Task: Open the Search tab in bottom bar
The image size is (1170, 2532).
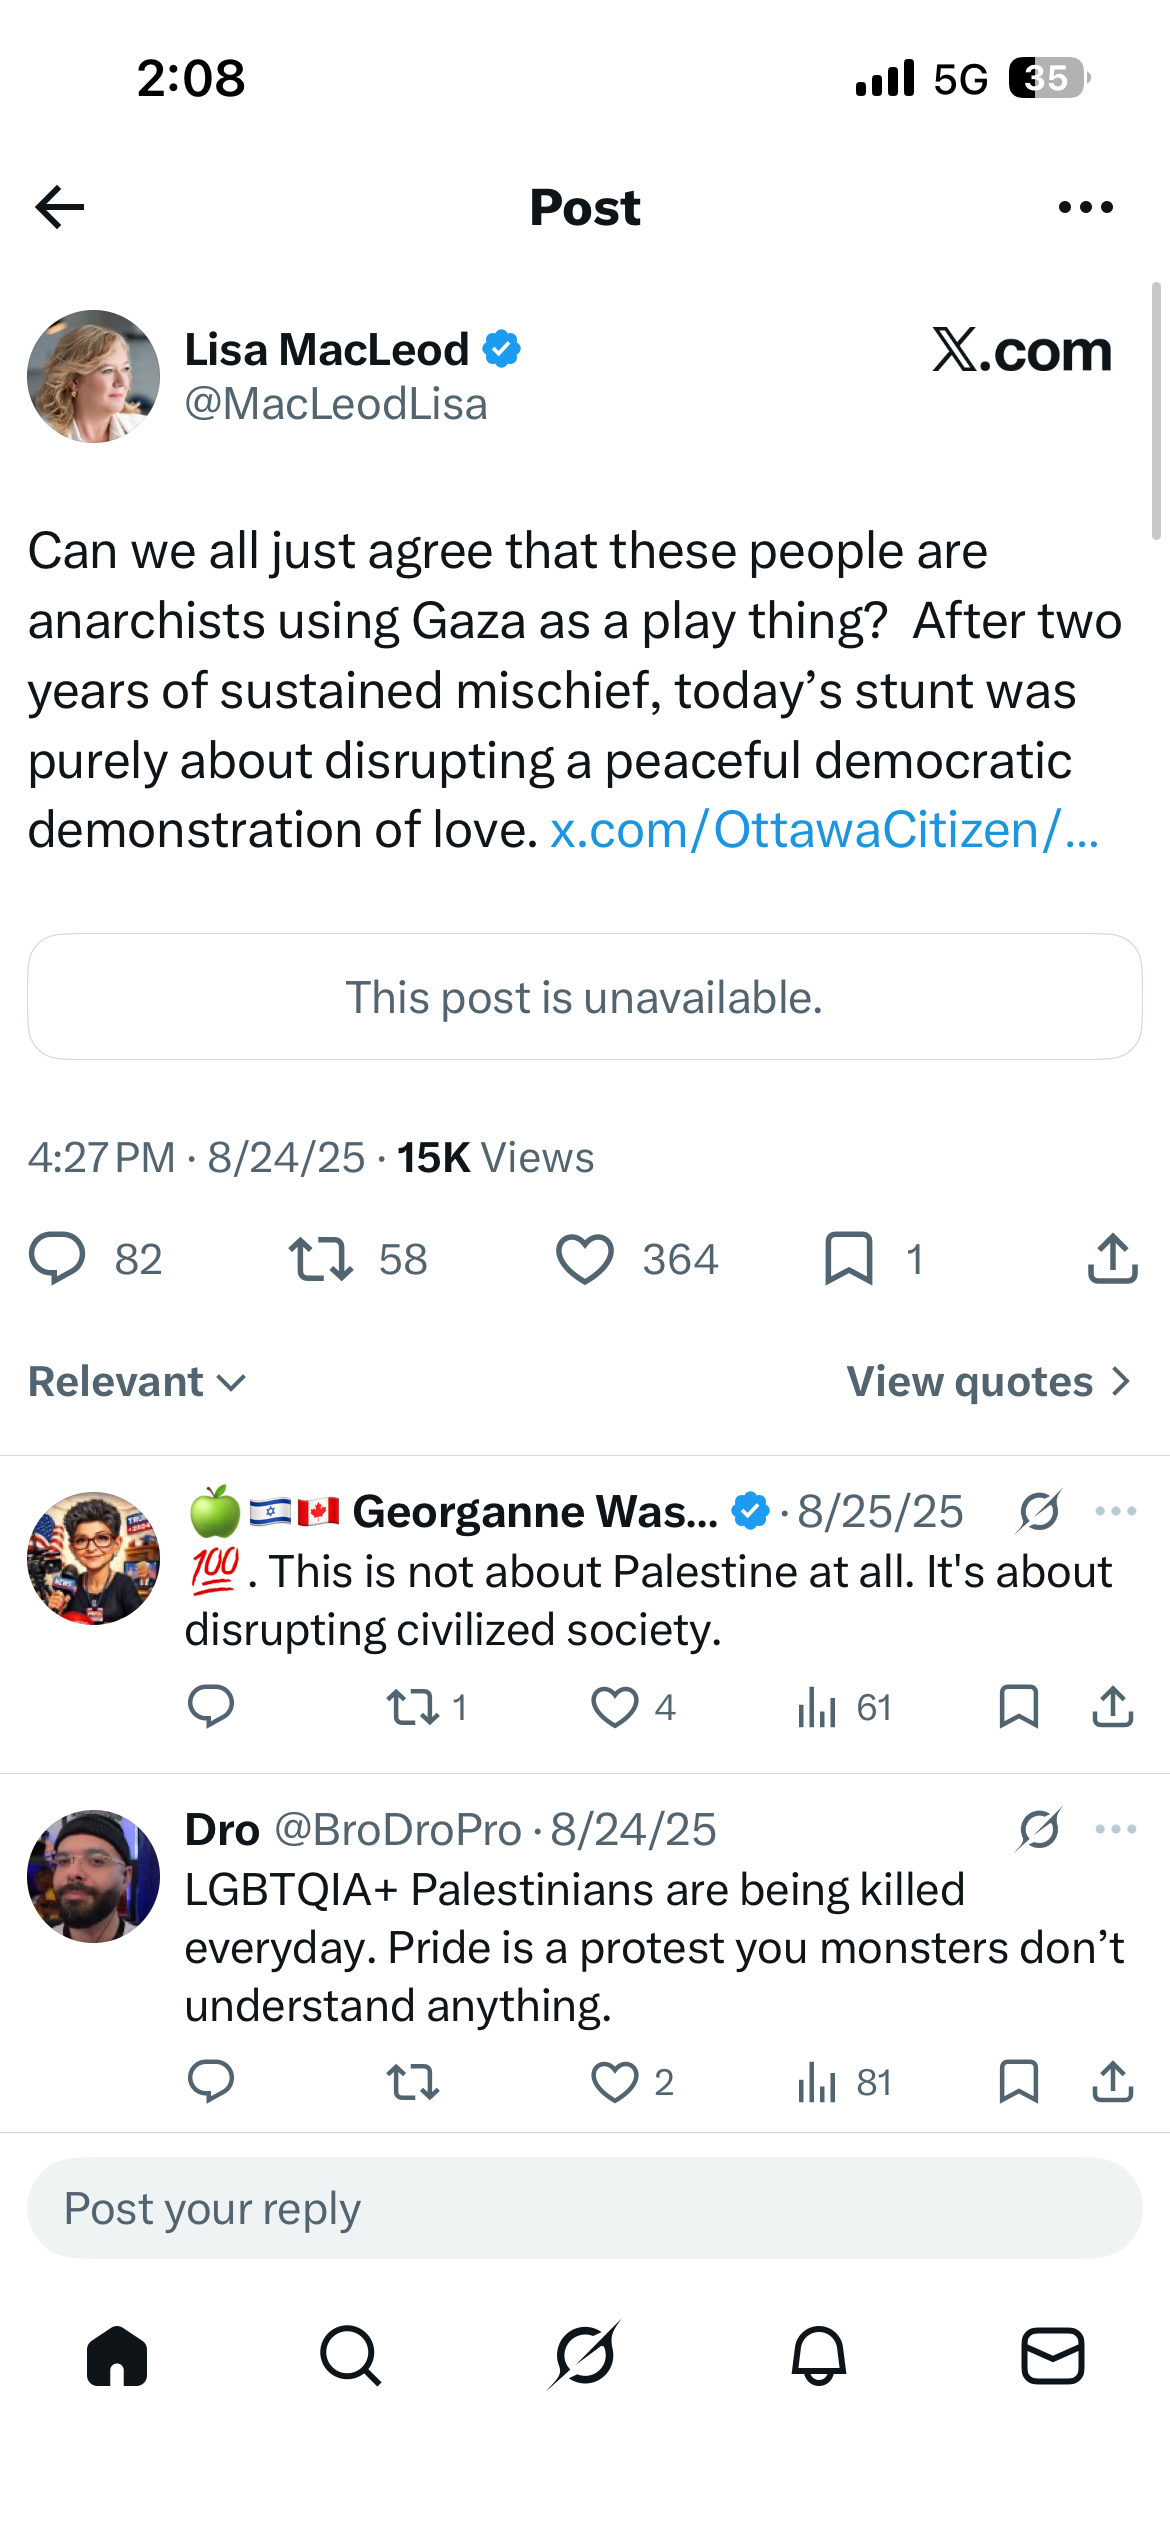Action: (351, 2355)
